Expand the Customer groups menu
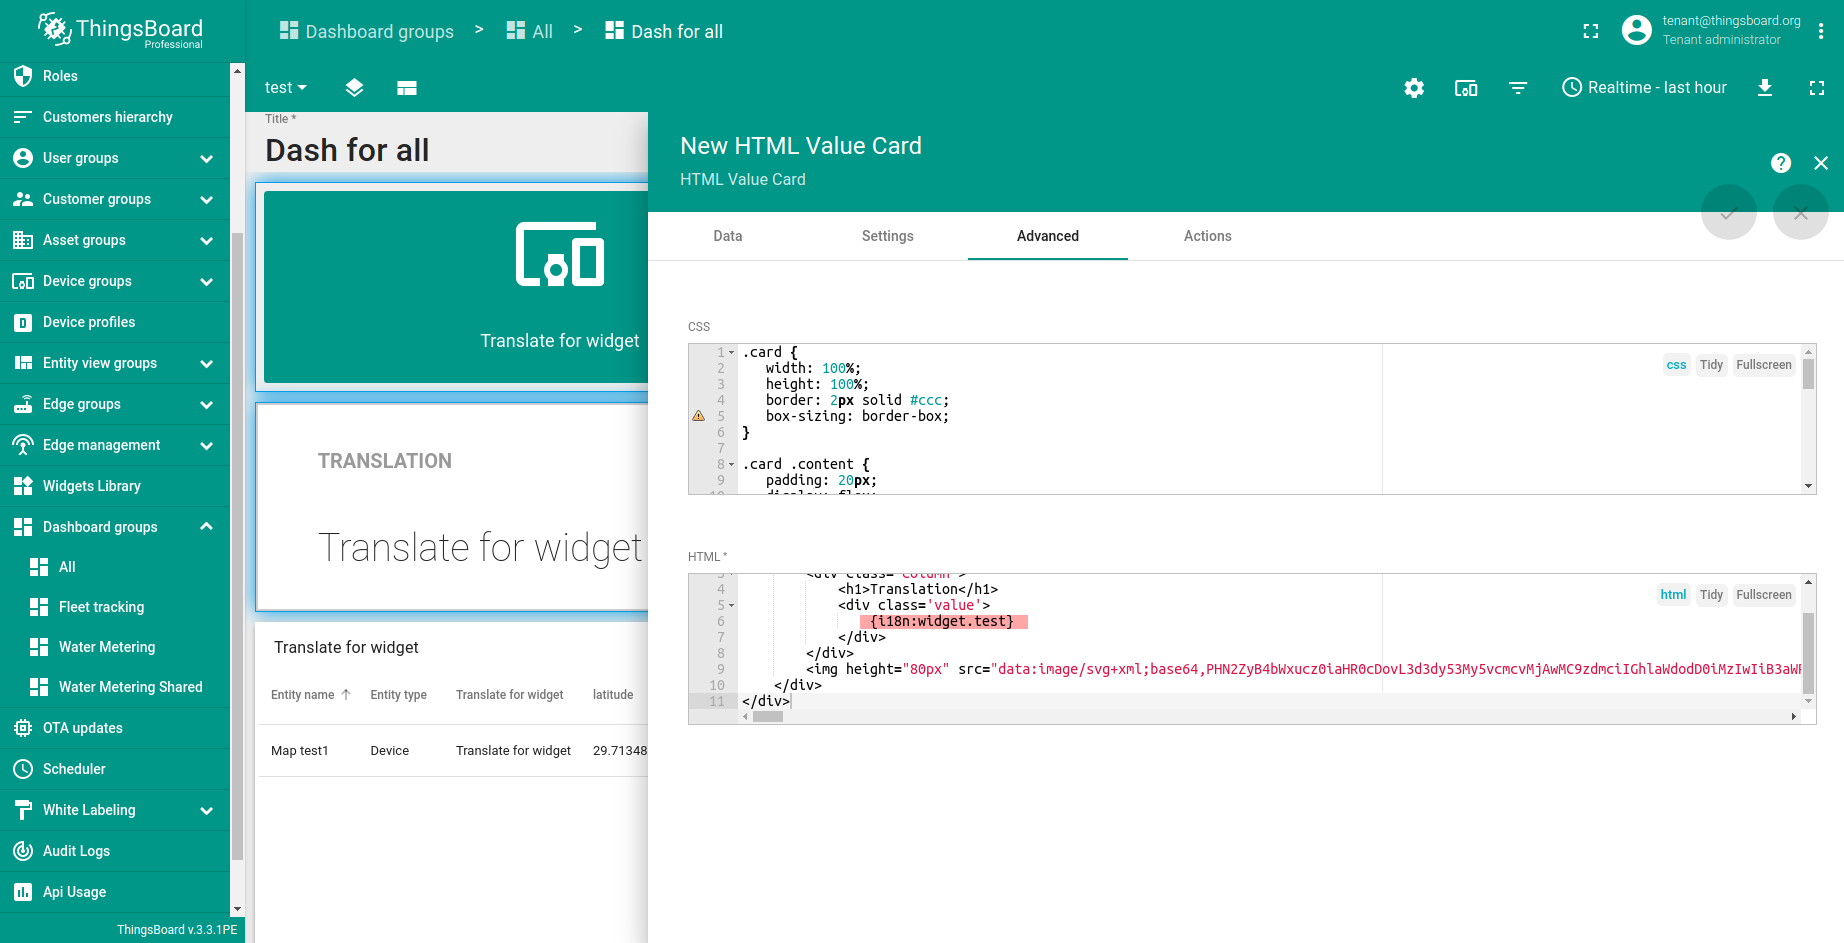The width and height of the screenshot is (1844, 943). pyautogui.click(x=206, y=199)
